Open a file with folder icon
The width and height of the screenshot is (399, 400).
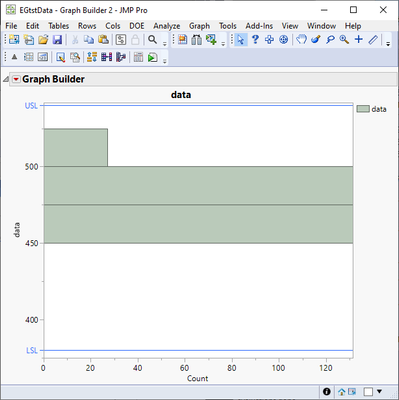(x=43, y=40)
